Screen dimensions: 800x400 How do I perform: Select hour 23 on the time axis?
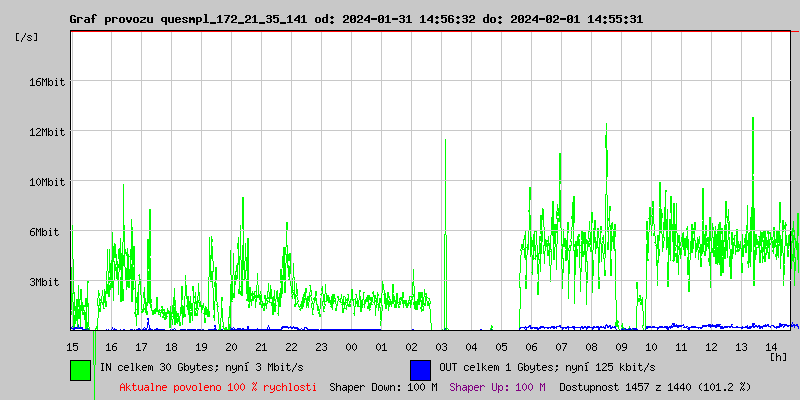pyautogui.click(x=321, y=347)
